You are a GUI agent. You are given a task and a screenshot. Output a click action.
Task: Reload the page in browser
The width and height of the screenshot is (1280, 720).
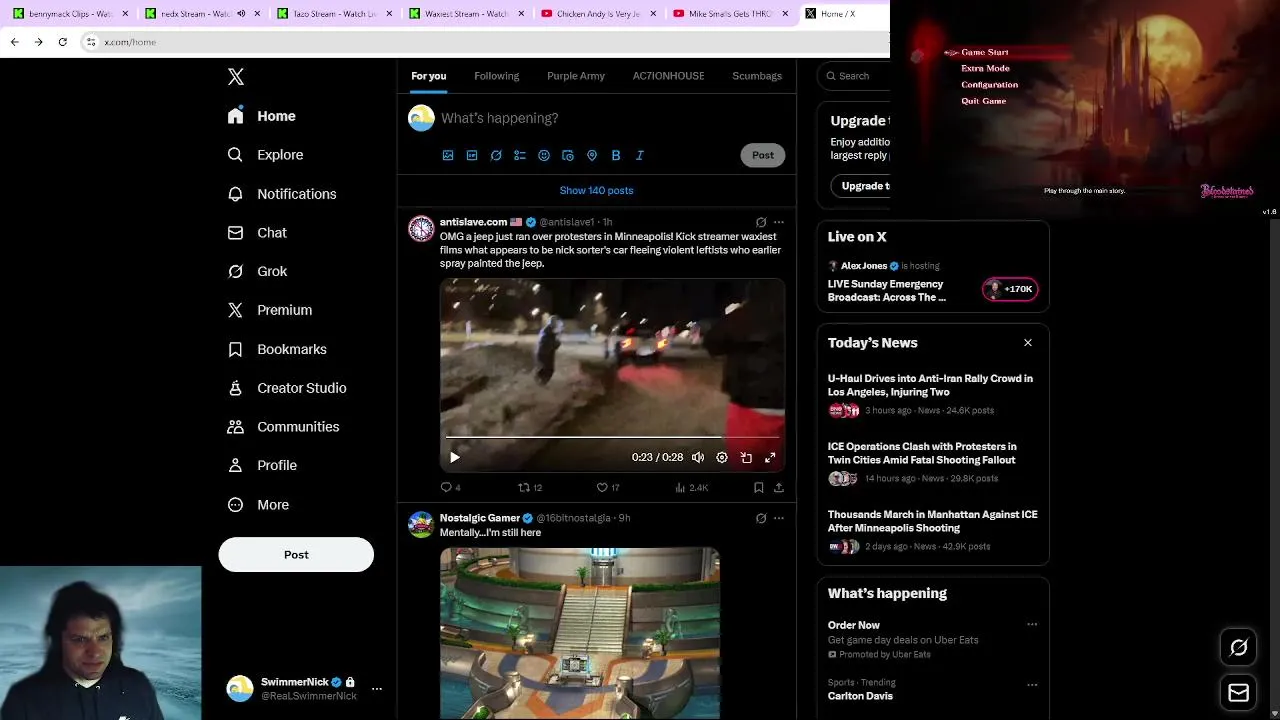click(62, 42)
